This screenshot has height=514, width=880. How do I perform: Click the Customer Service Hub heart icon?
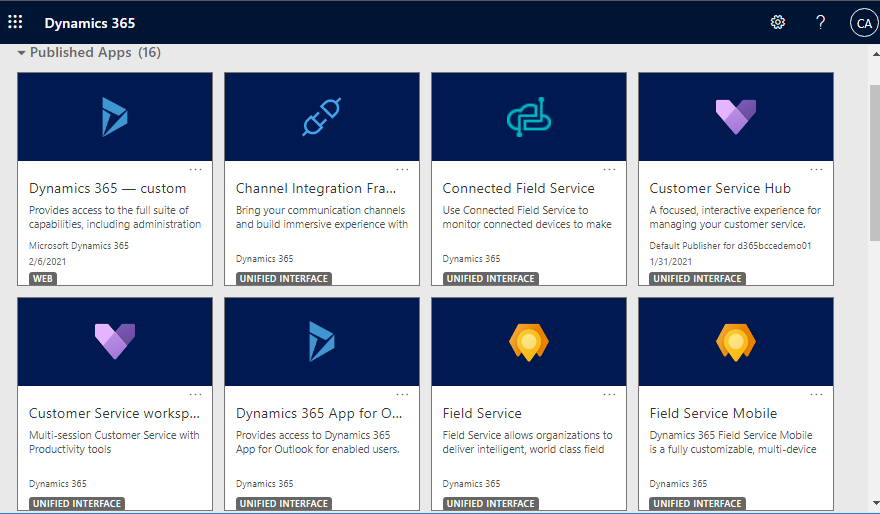[736, 117]
